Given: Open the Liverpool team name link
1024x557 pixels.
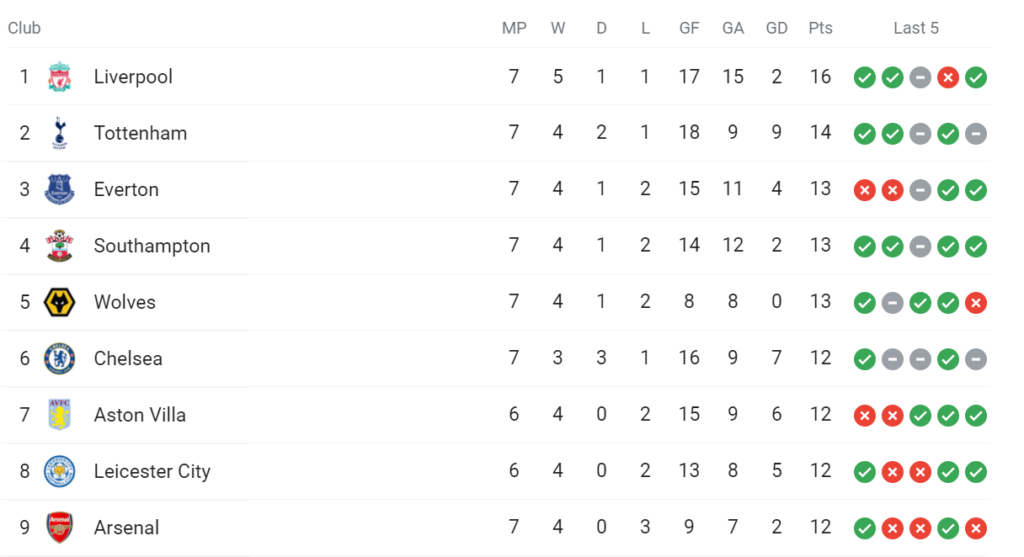Looking at the screenshot, I should tap(133, 76).
